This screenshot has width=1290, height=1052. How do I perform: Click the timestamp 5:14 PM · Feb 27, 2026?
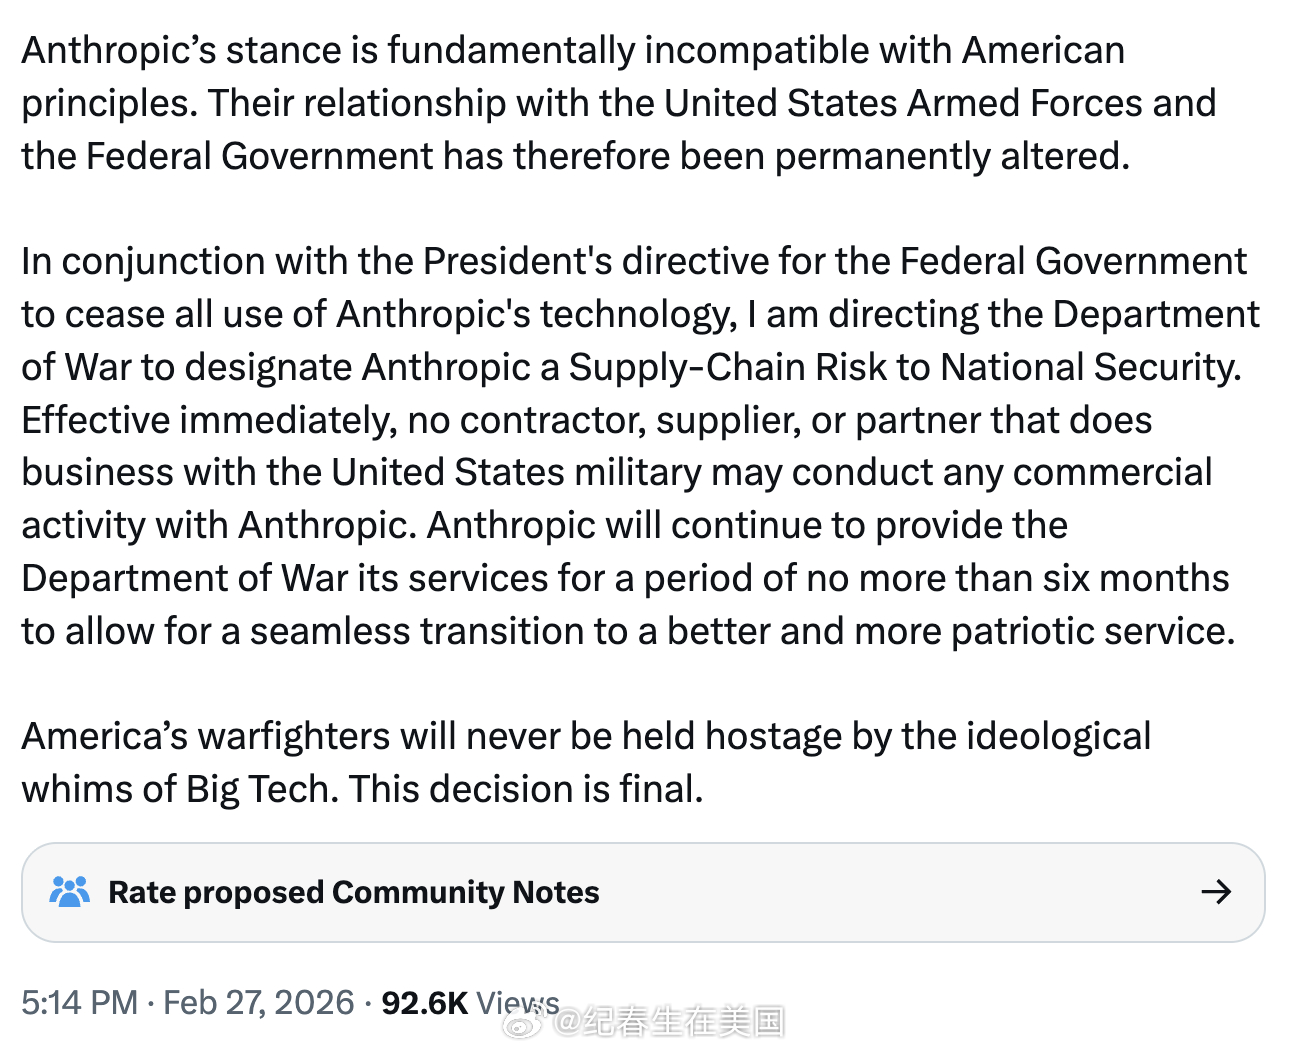(x=185, y=1002)
